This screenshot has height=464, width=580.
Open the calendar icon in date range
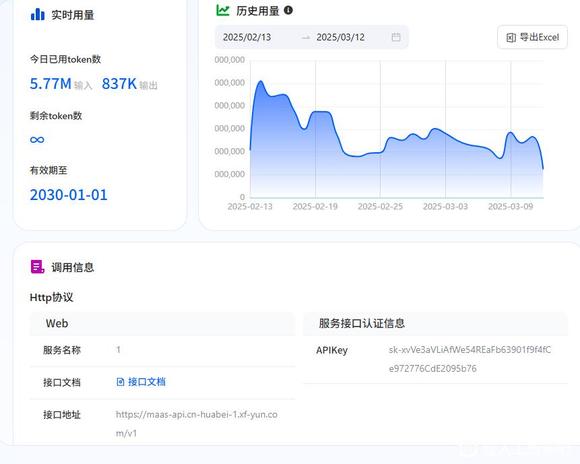(396, 37)
